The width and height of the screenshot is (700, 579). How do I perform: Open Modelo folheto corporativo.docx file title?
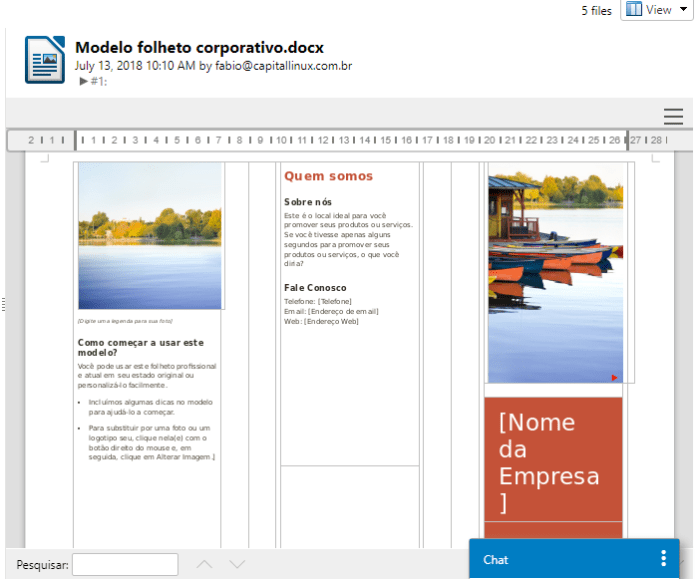[x=199, y=47]
